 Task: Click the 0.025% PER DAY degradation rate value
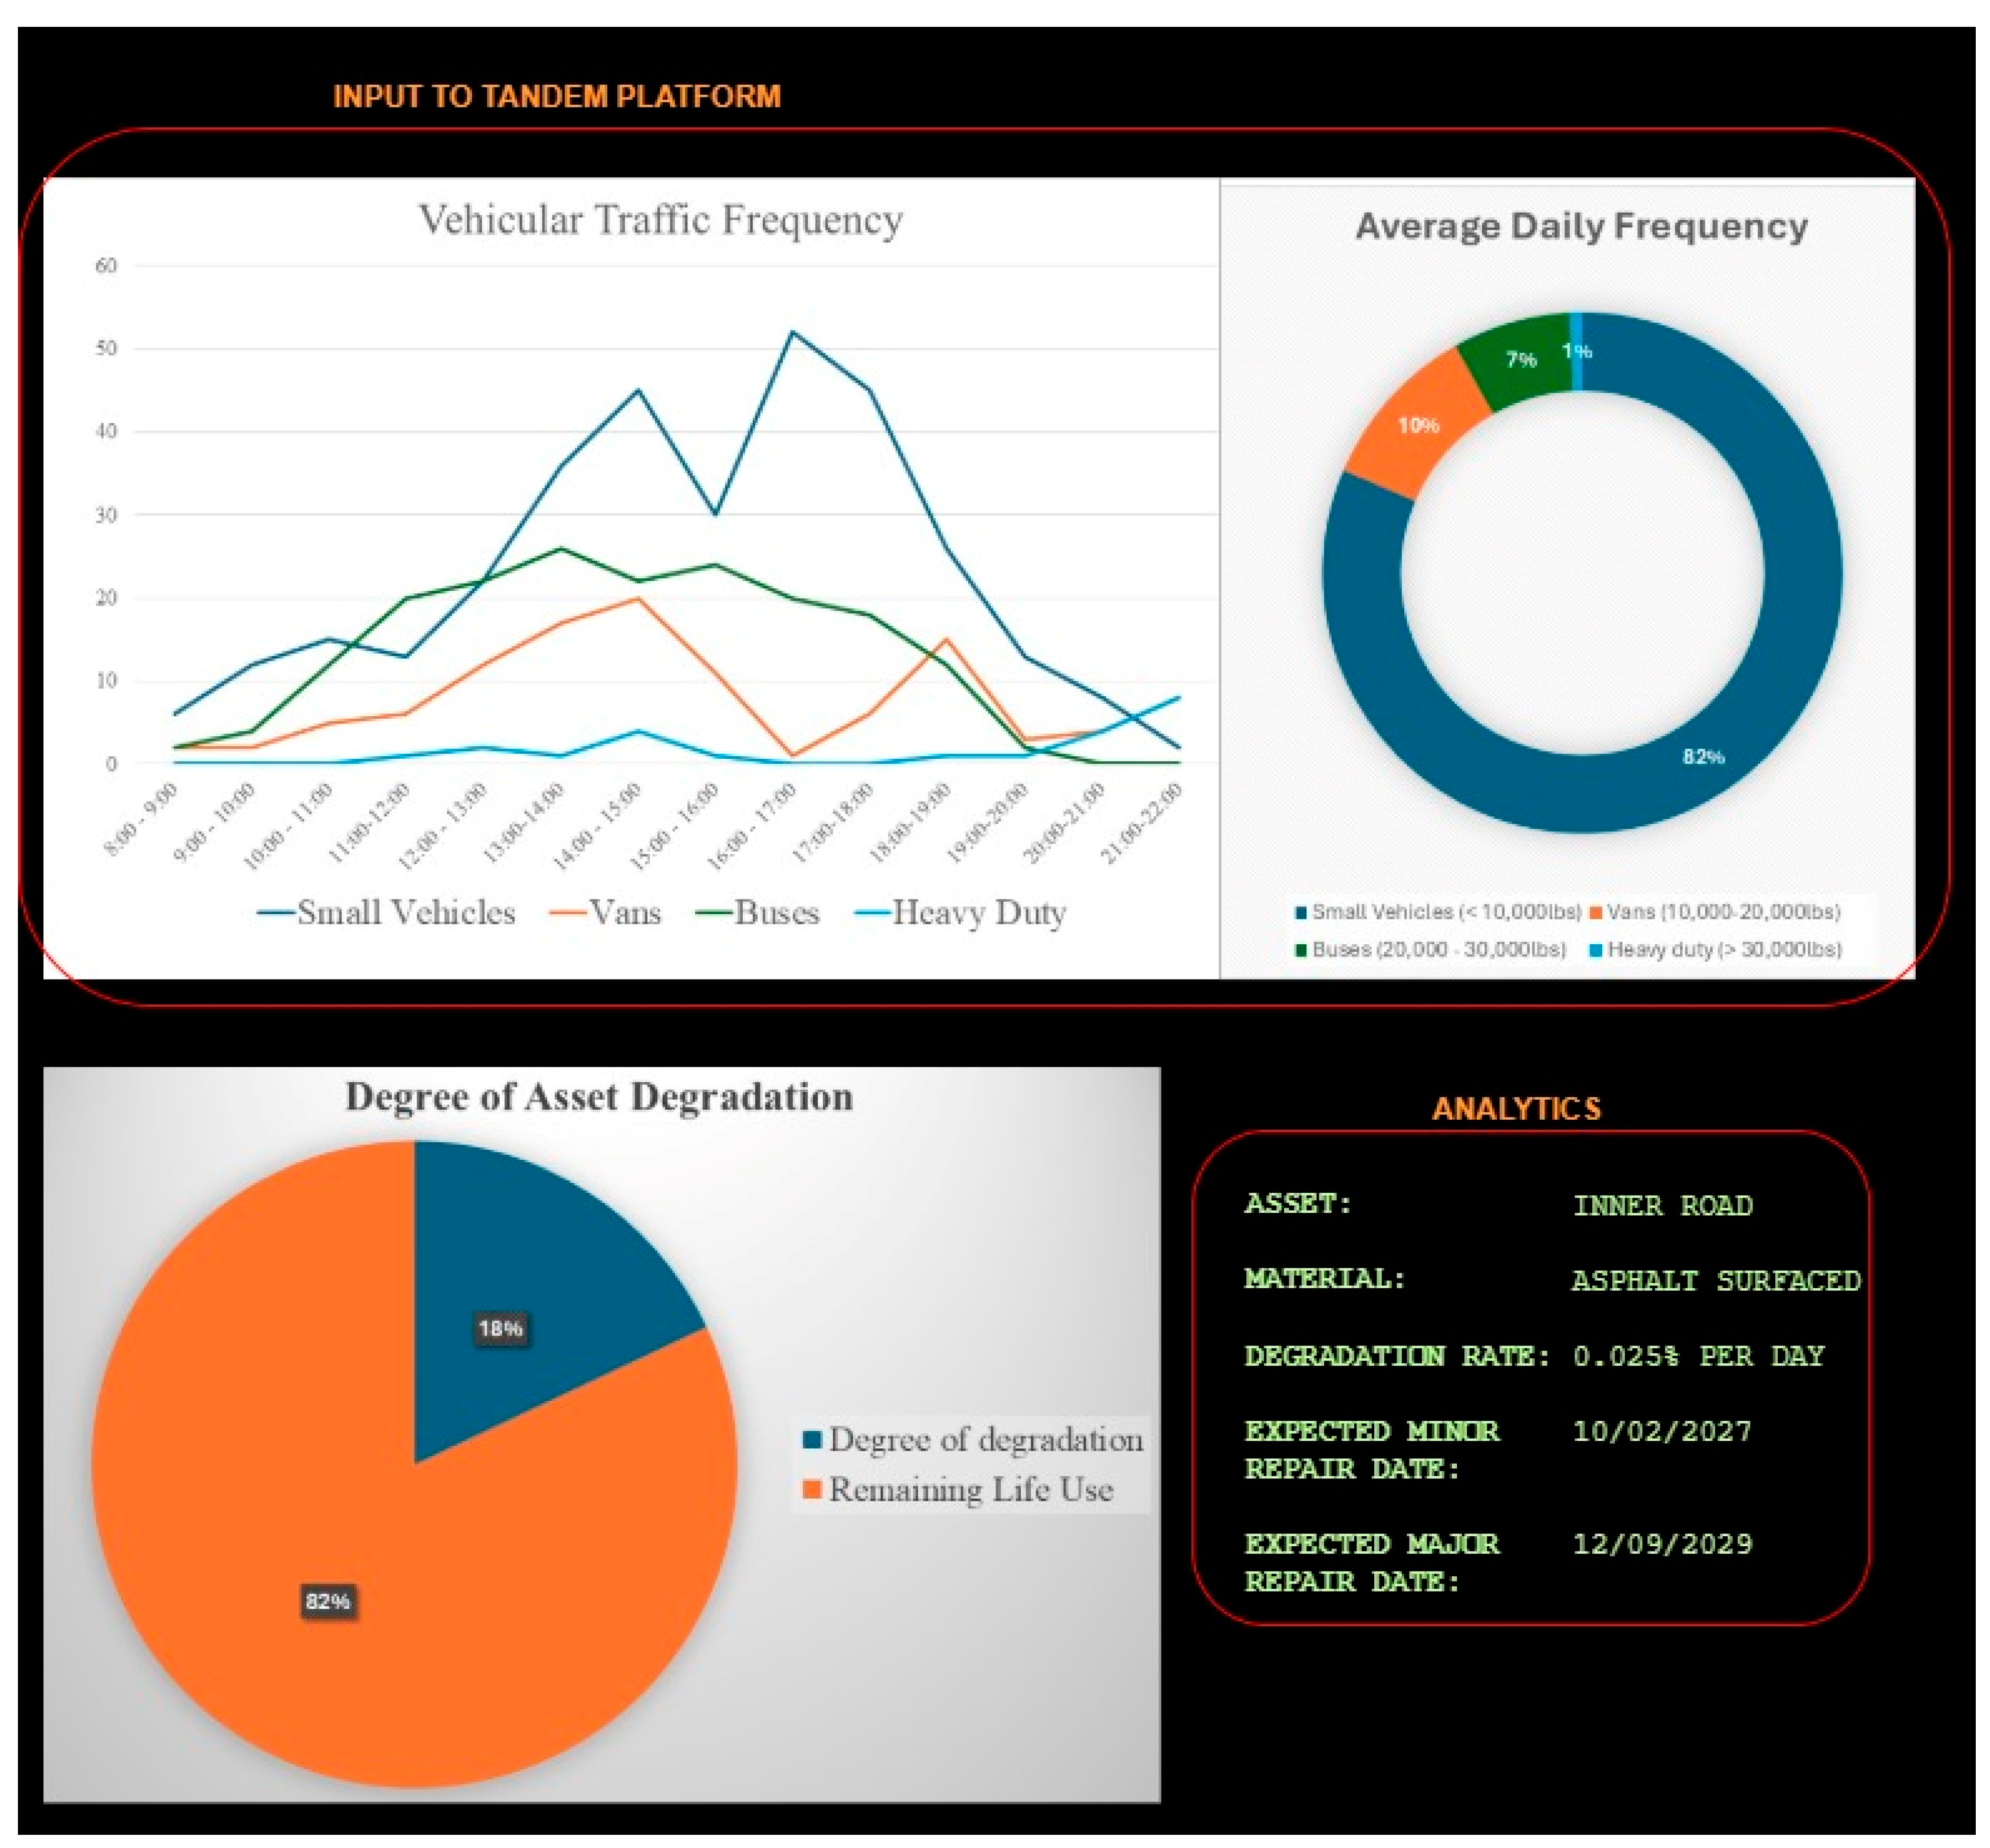[1698, 1356]
